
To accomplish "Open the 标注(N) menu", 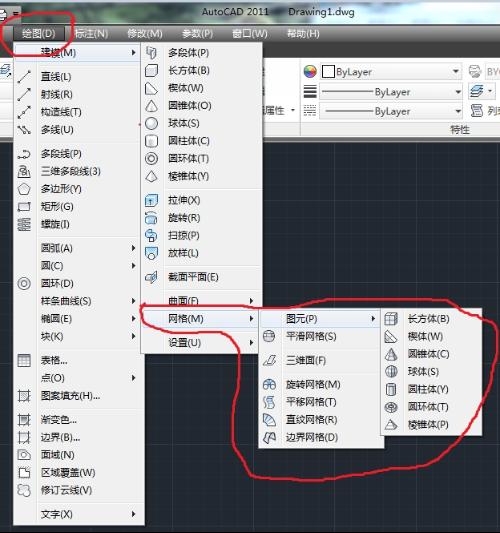I will point(91,34).
